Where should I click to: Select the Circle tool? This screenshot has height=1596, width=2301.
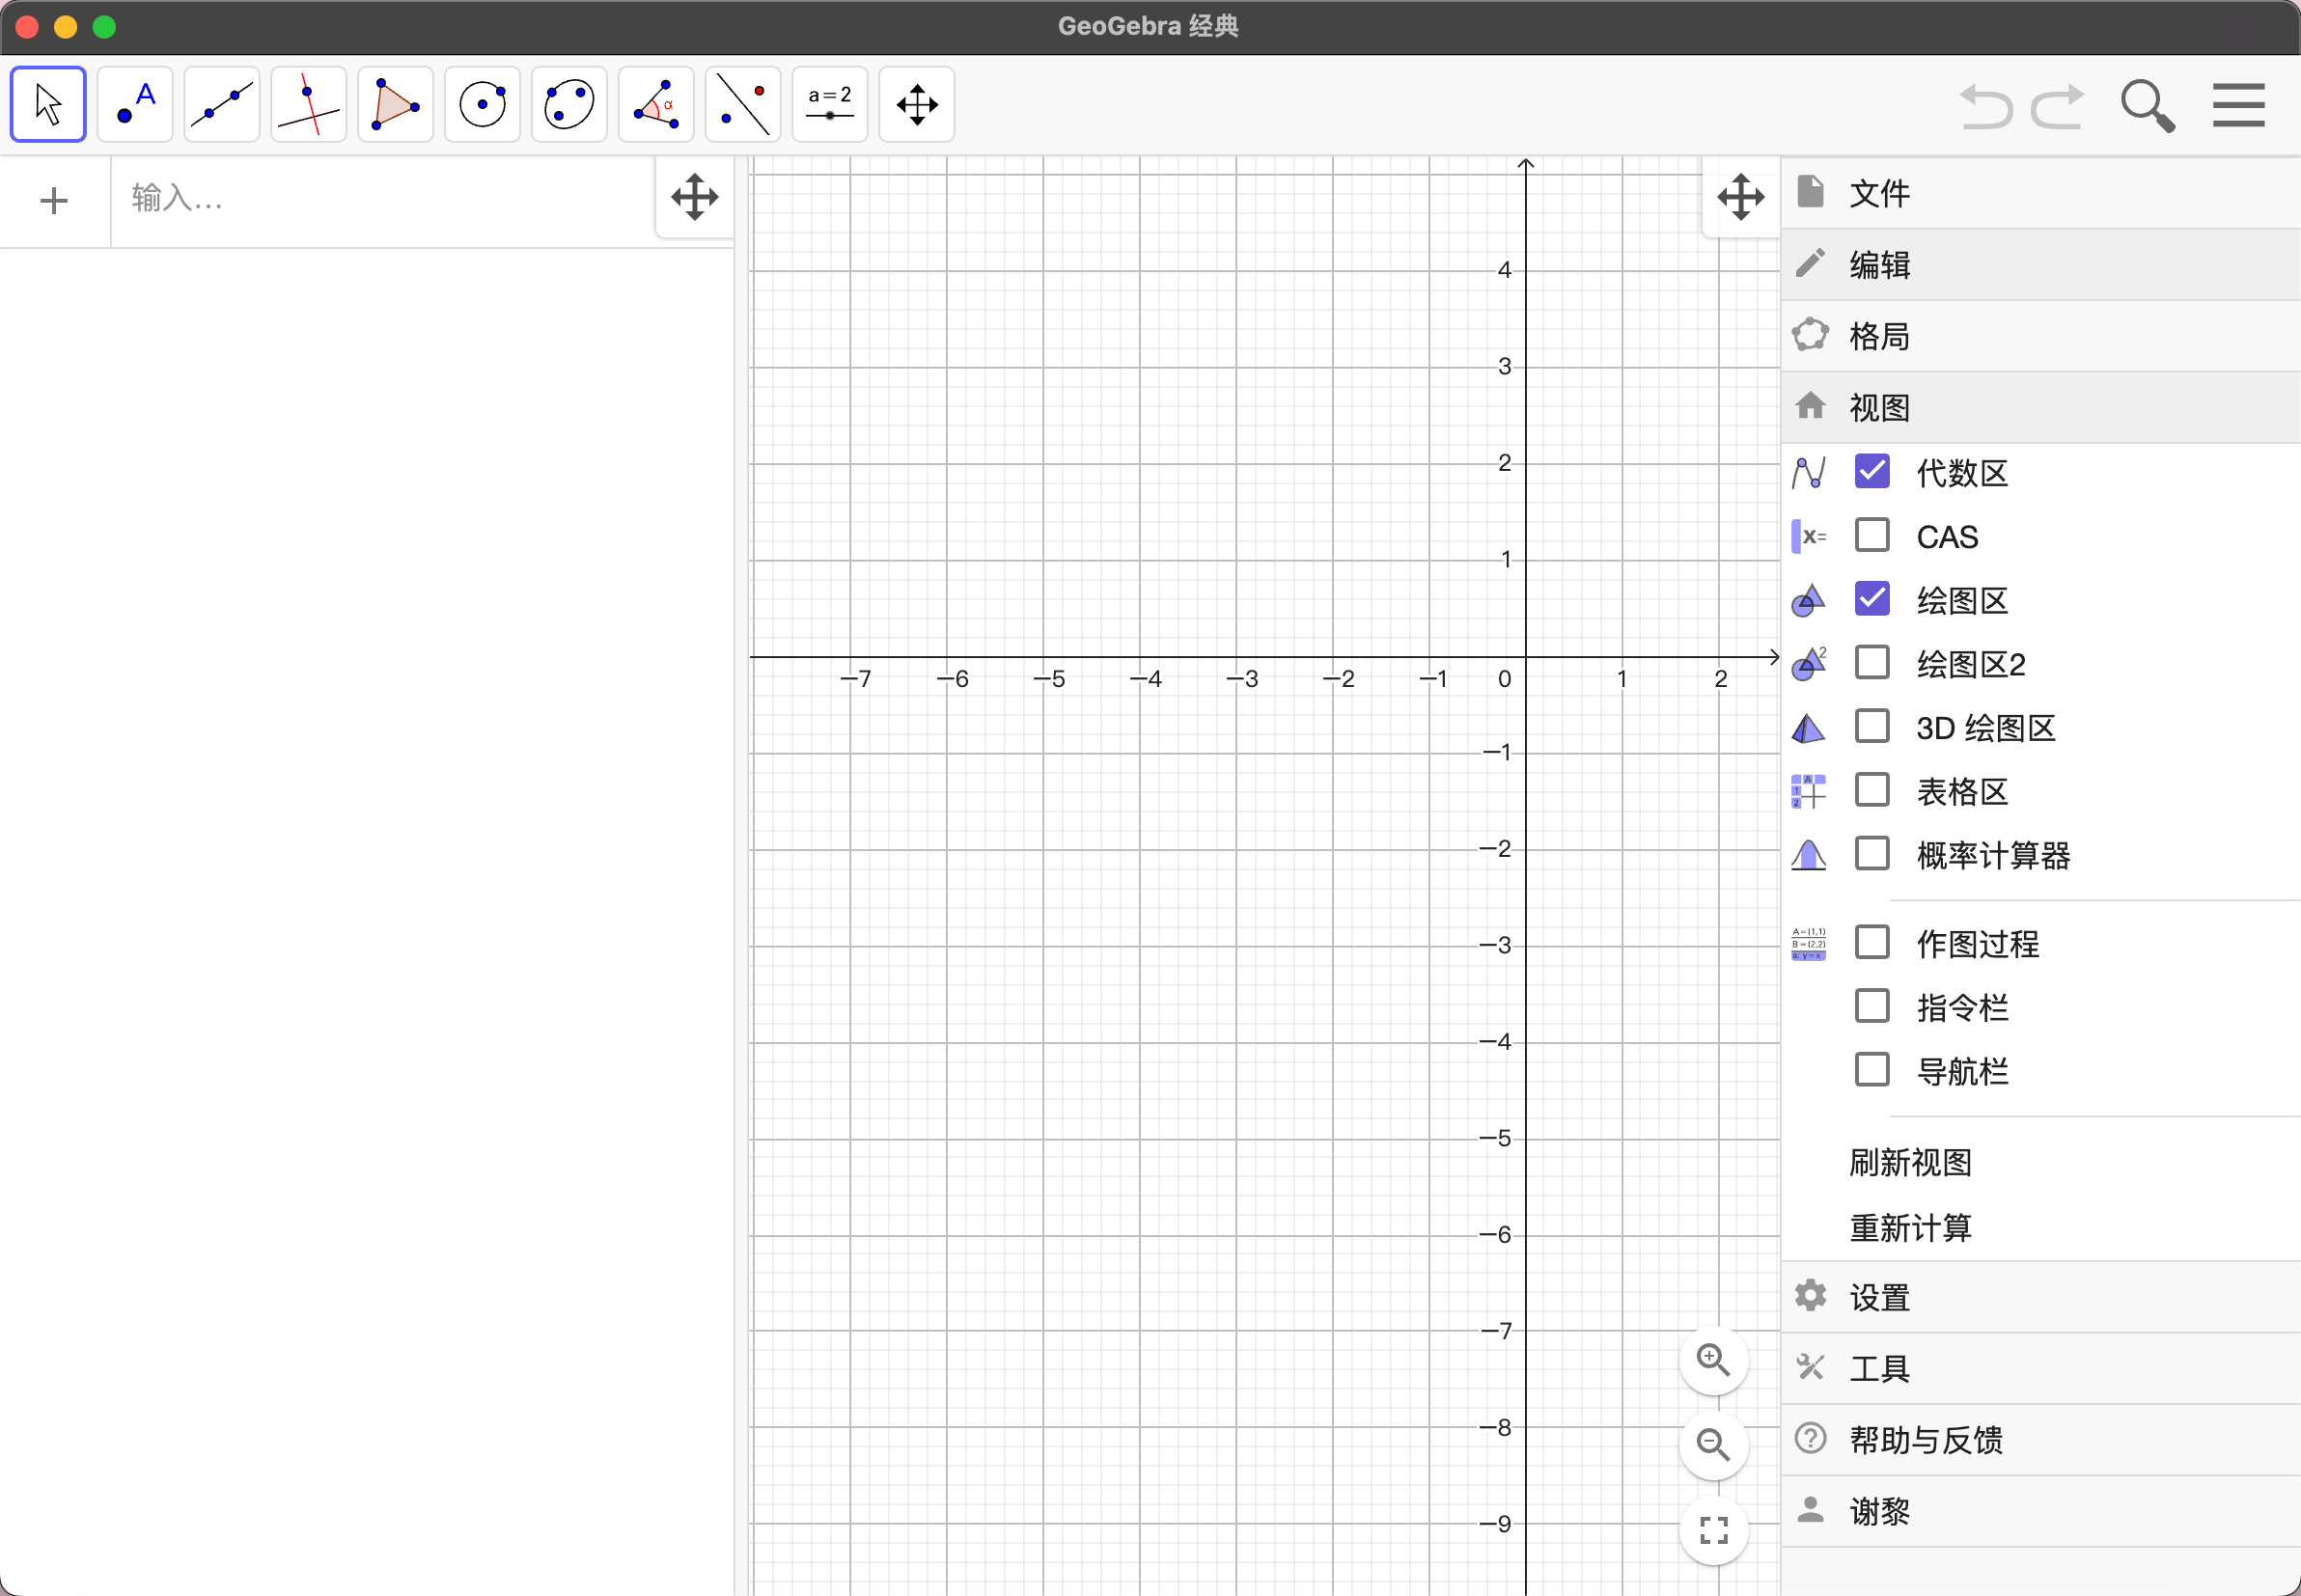click(x=482, y=104)
